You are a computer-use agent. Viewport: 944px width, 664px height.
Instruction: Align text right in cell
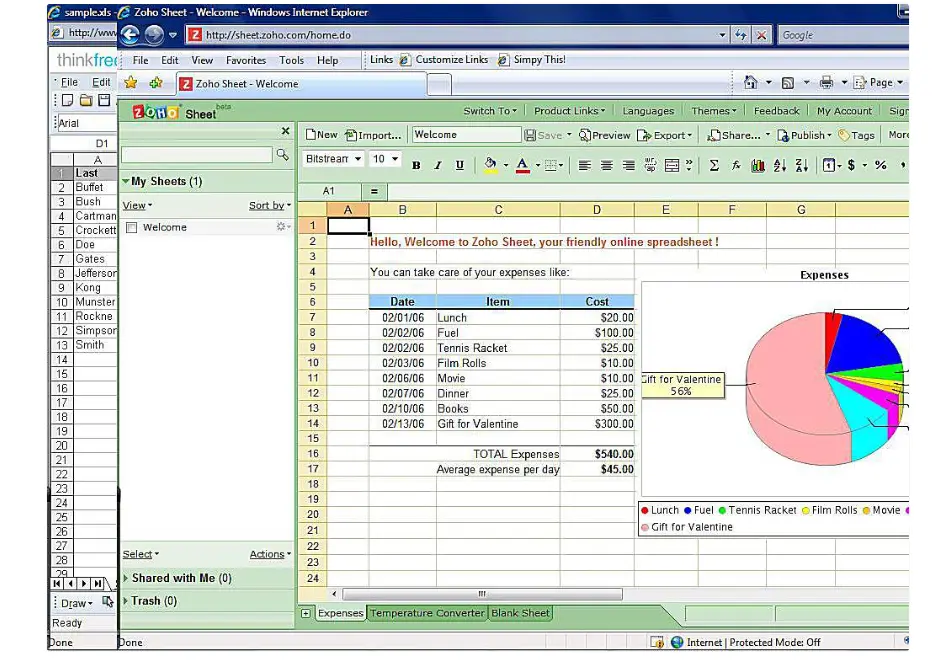(x=629, y=165)
